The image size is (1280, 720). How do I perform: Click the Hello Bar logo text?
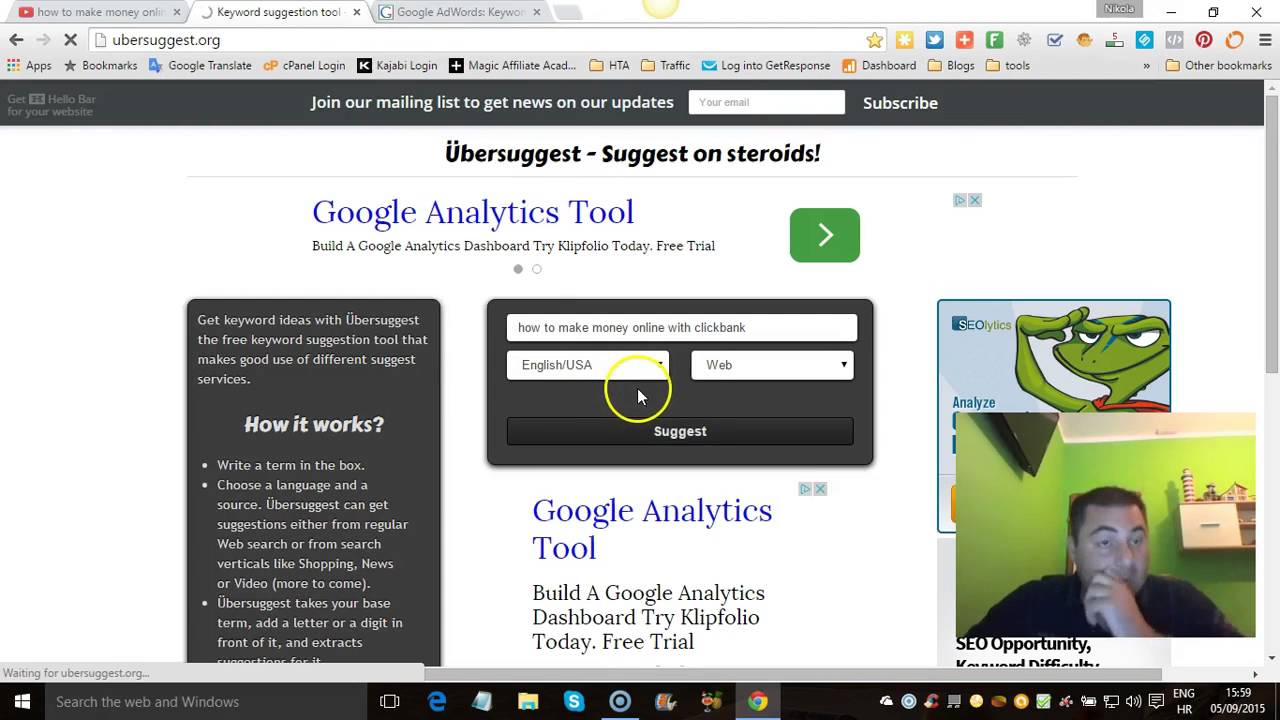pyautogui.click(x=50, y=105)
